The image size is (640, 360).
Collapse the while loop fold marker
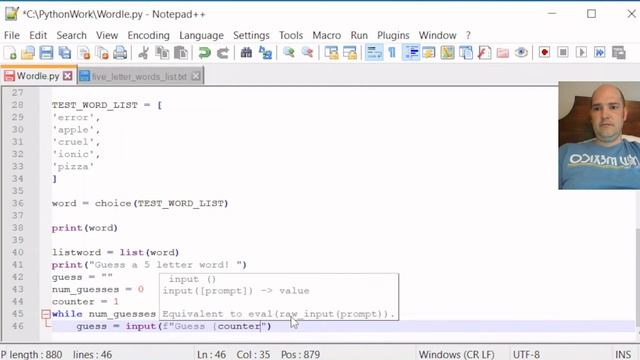tap(46, 314)
